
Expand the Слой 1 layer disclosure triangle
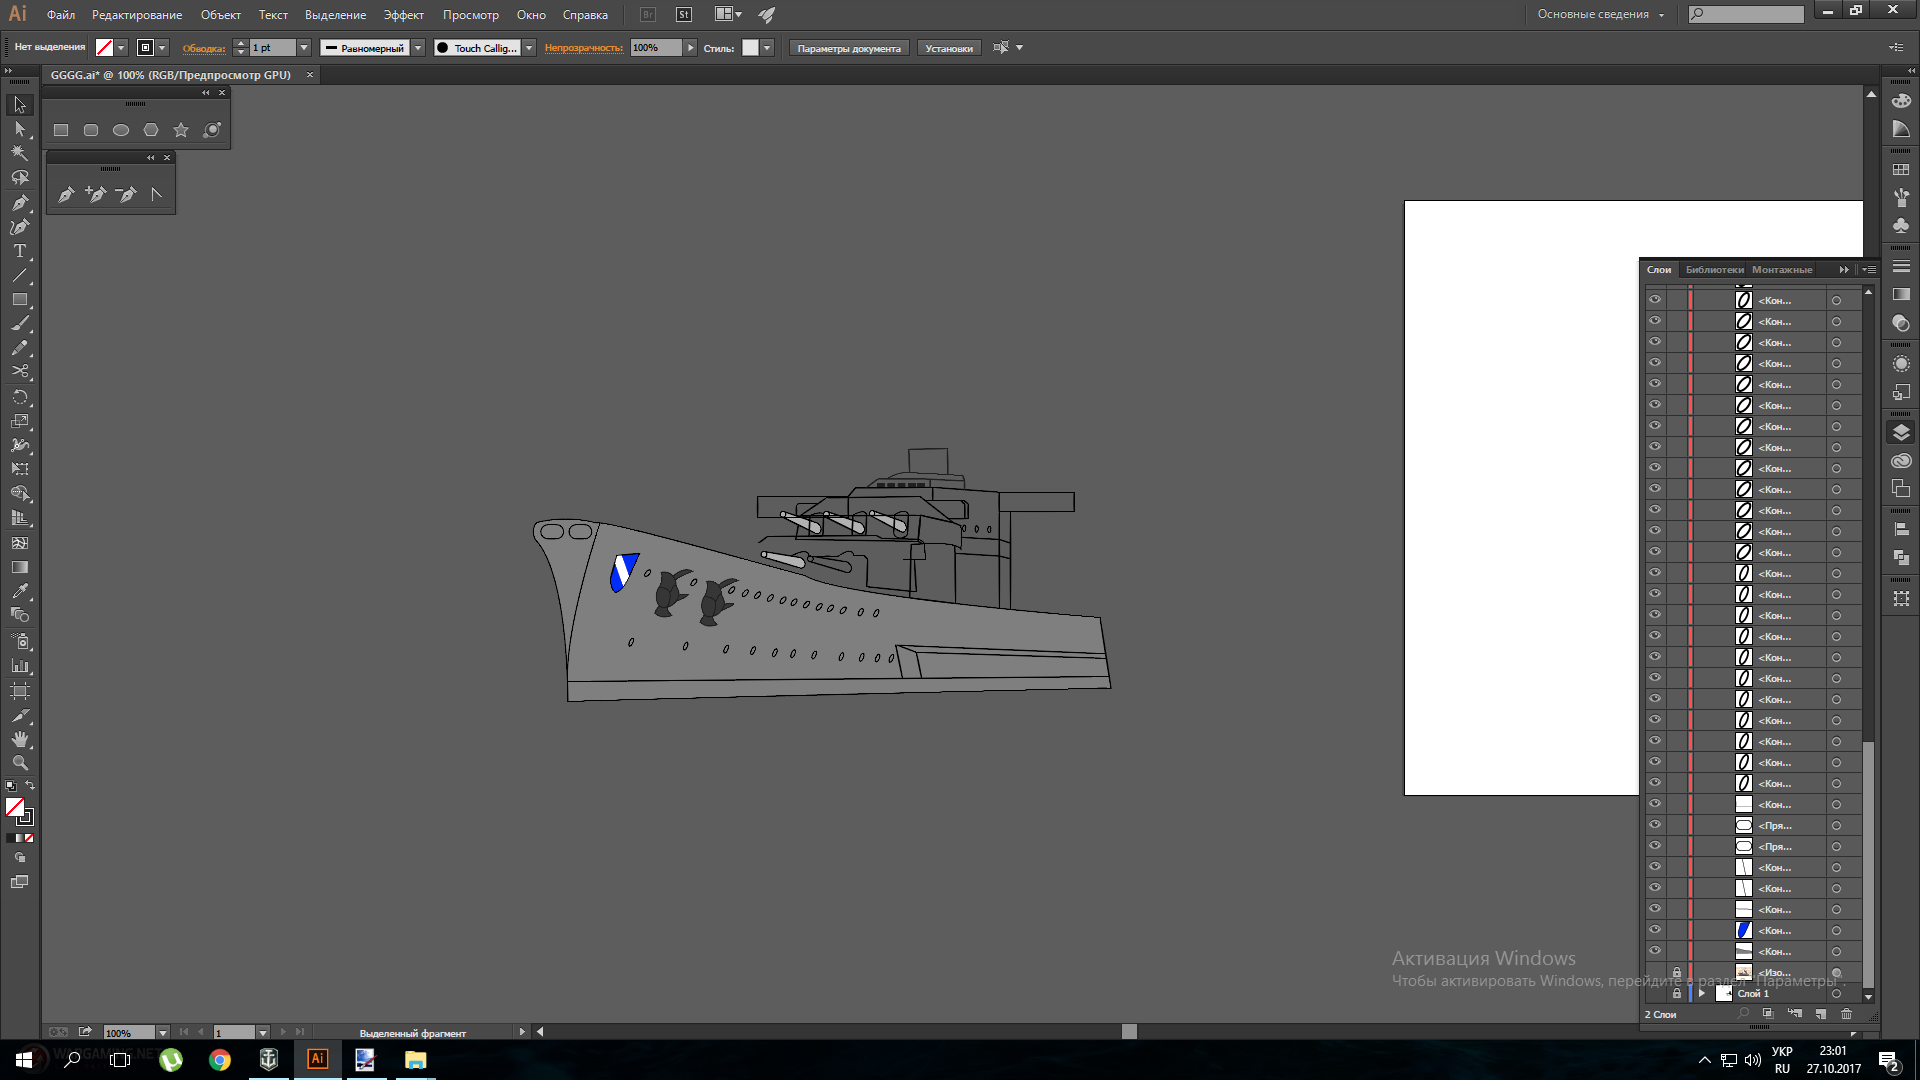1702,993
